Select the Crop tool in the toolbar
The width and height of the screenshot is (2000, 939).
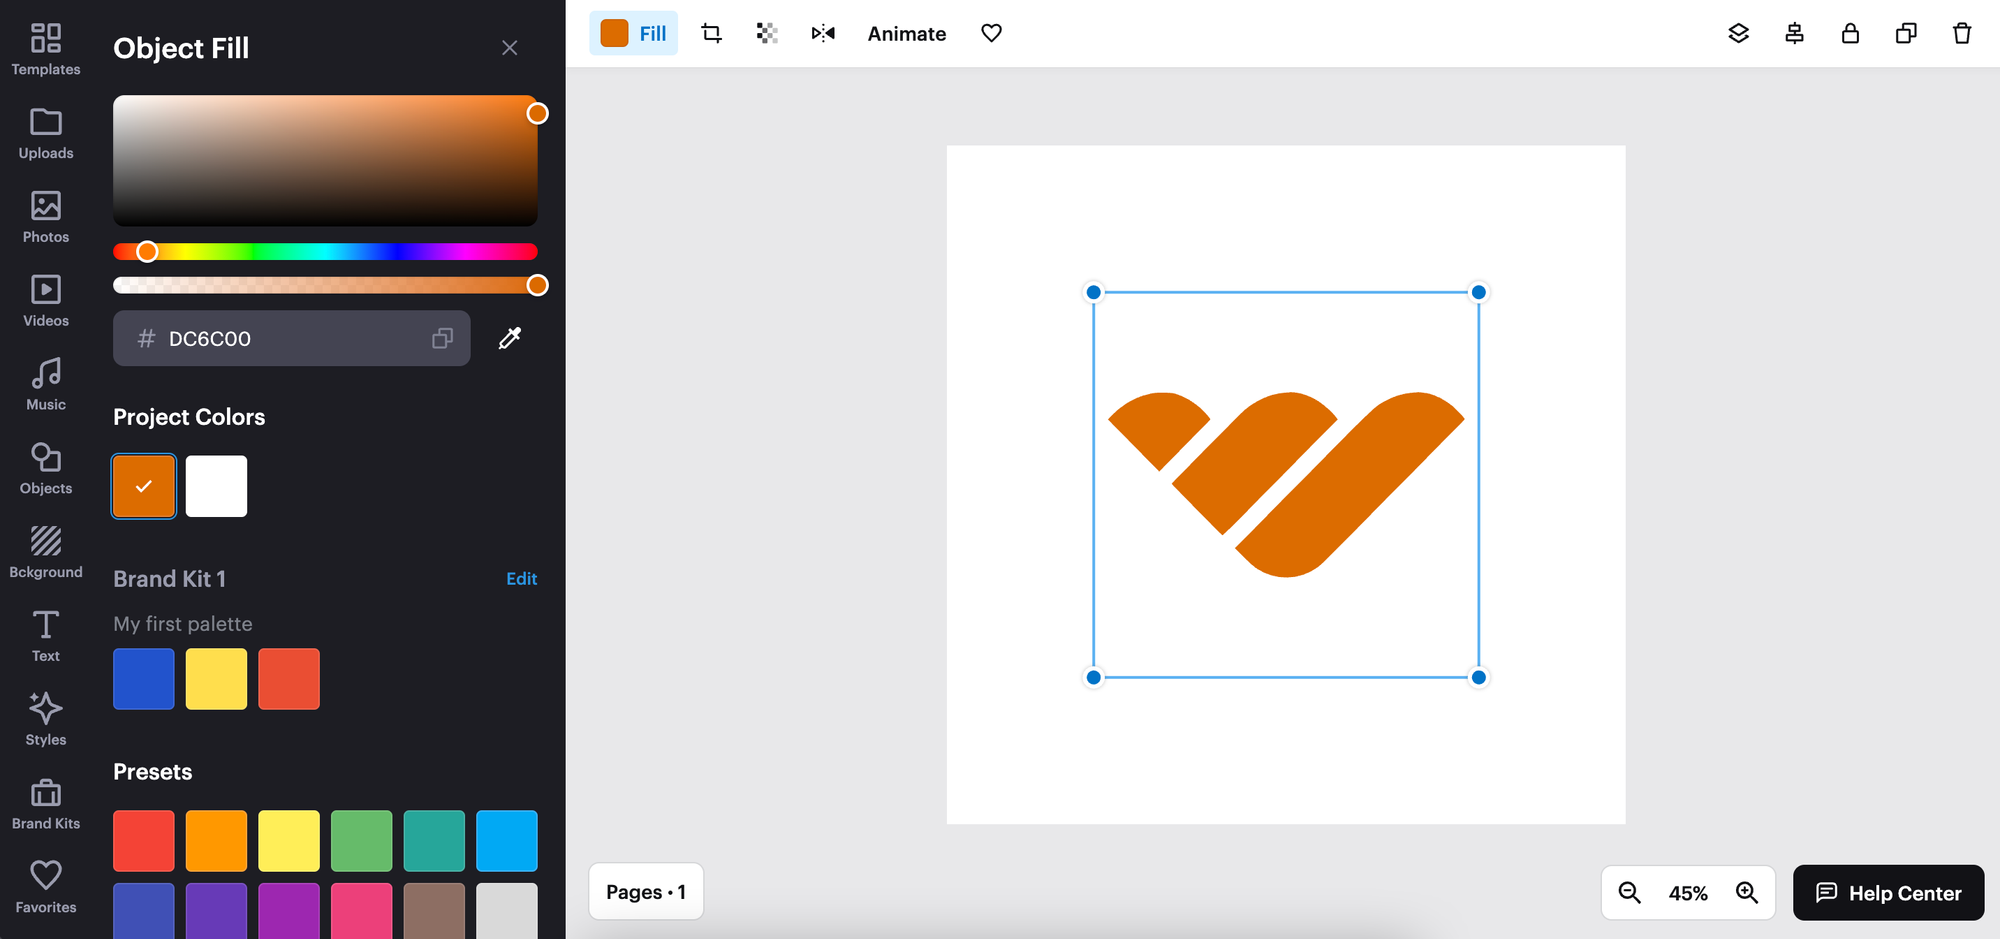pyautogui.click(x=711, y=33)
